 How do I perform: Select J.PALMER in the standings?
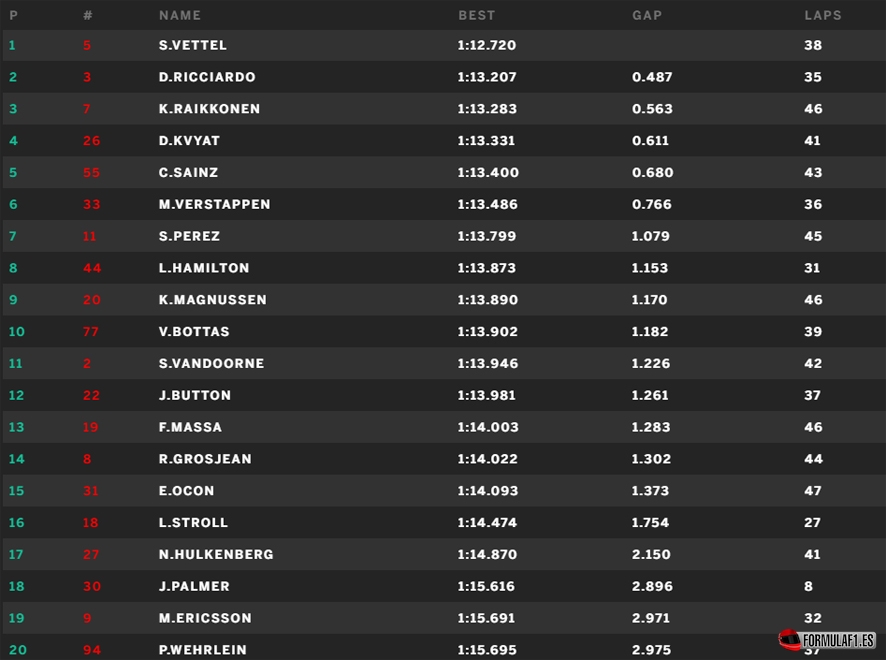pos(194,586)
